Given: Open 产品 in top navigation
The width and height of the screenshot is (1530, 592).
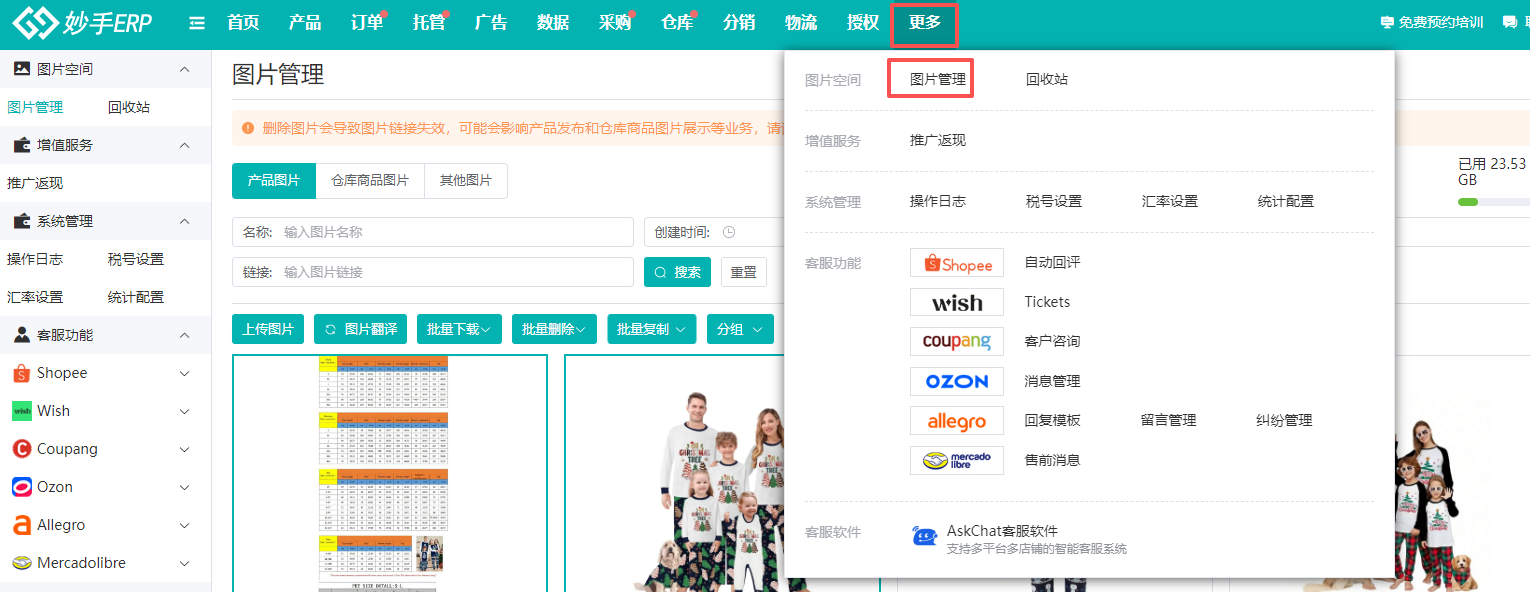Looking at the screenshot, I should click(305, 23).
